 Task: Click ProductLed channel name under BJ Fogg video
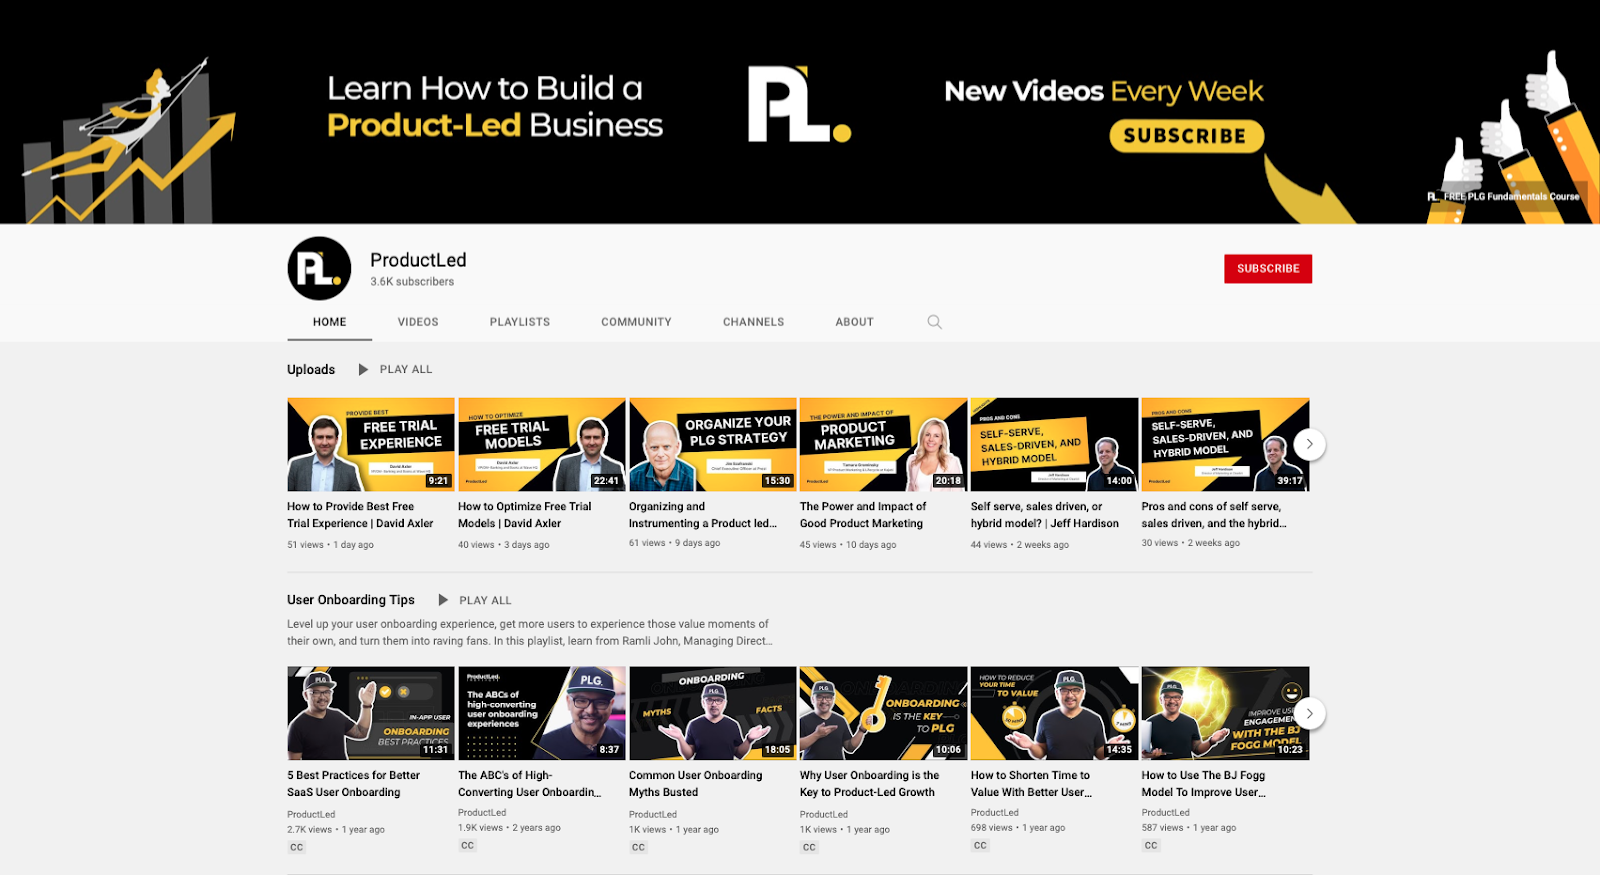pos(1166,813)
